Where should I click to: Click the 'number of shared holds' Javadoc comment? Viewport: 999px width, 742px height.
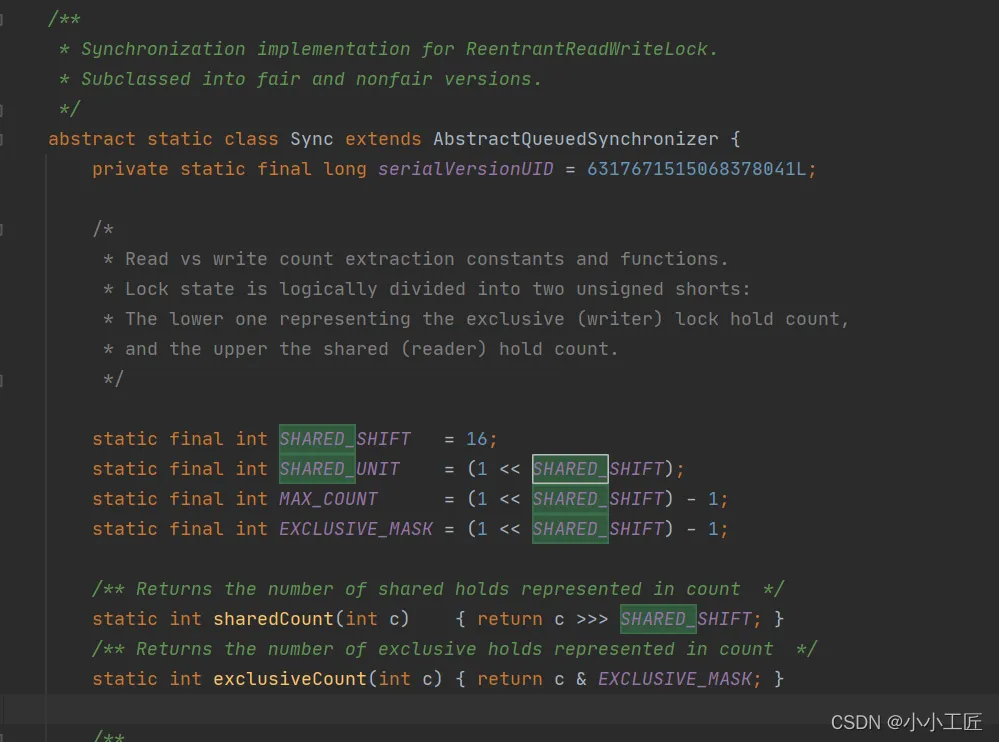click(438, 589)
